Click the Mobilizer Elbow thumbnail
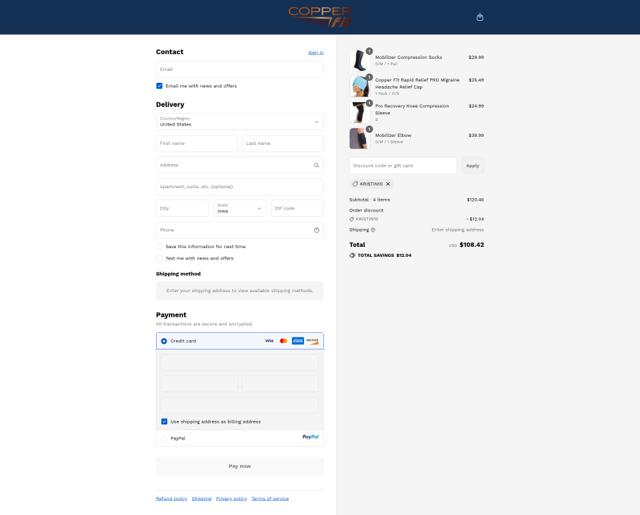 pyautogui.click(x=360, y=138)
